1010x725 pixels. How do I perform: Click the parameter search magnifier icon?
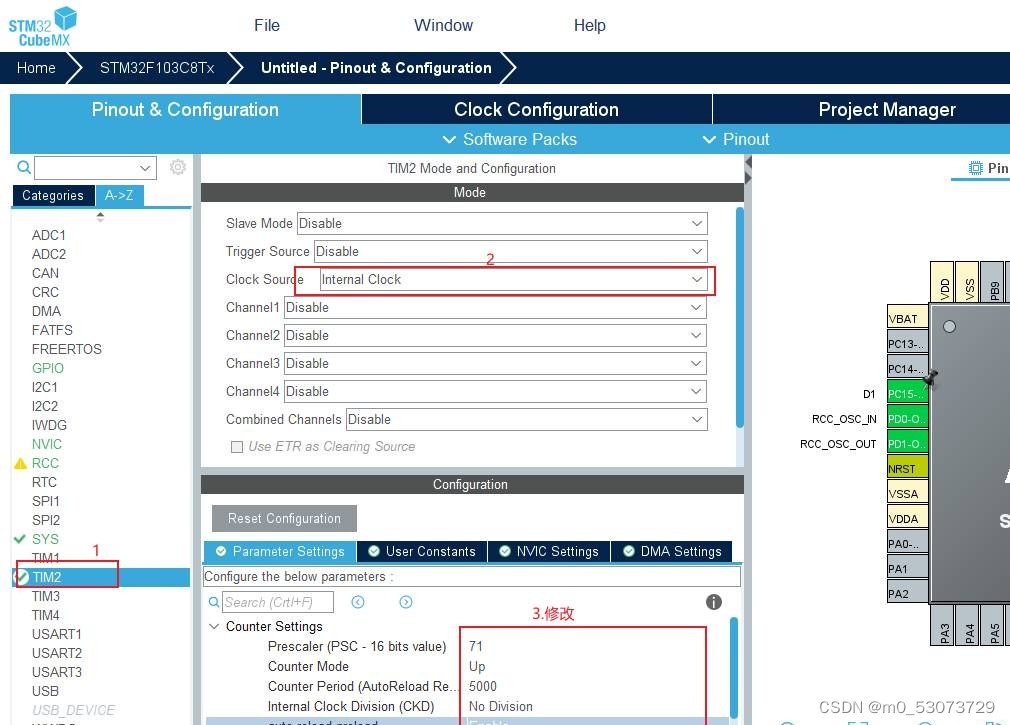pos(214,602)
